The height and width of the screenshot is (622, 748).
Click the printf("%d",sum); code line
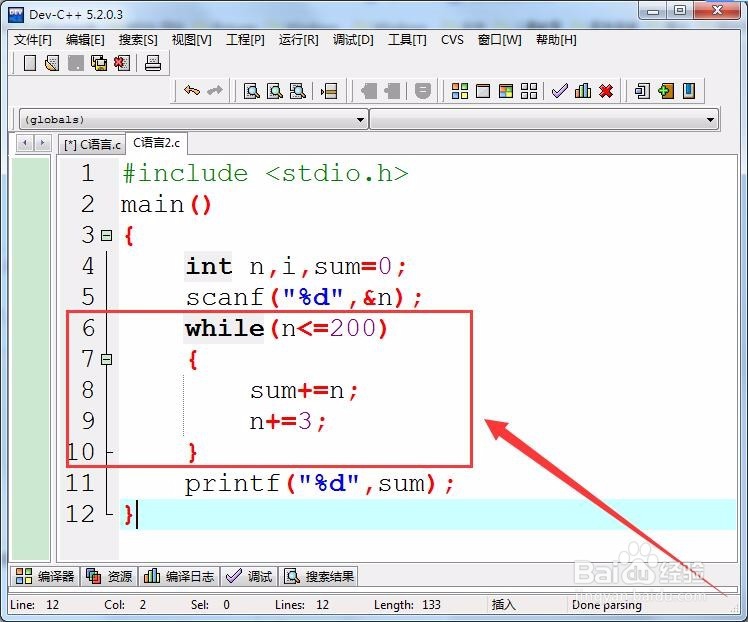pos(319,483)
